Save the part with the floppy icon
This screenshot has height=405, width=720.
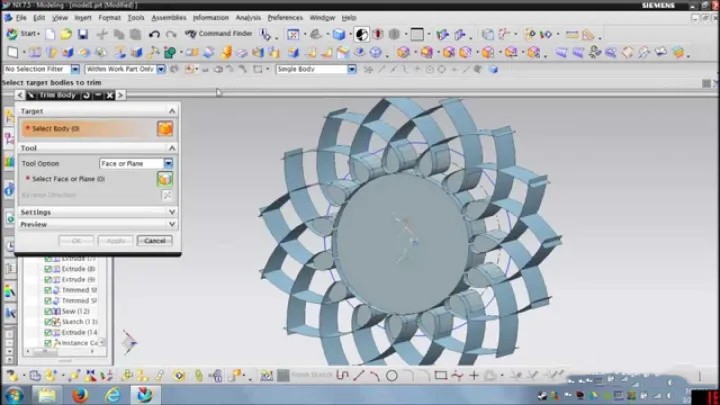[x=83, y=34]
